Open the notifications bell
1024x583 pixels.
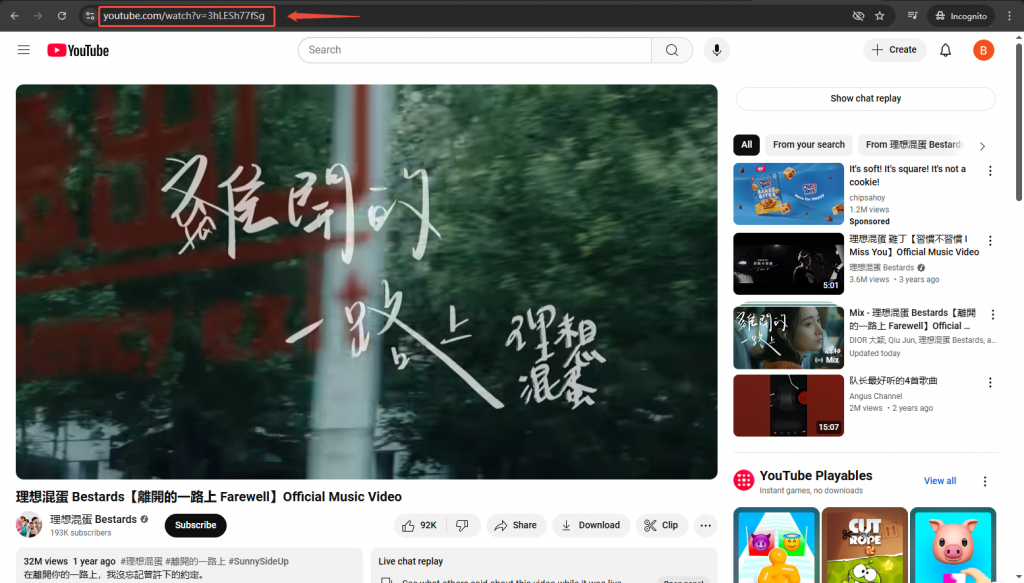point(945,50)
